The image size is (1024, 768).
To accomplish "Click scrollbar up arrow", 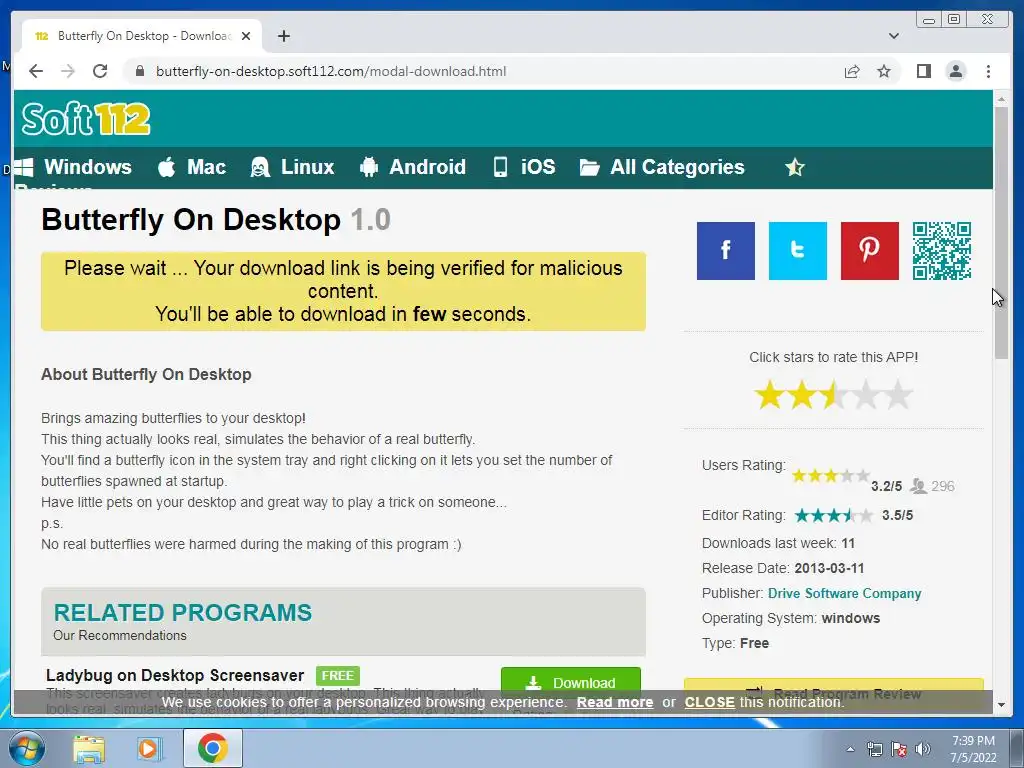I will pyautogui.click(x=1001, y=99).
